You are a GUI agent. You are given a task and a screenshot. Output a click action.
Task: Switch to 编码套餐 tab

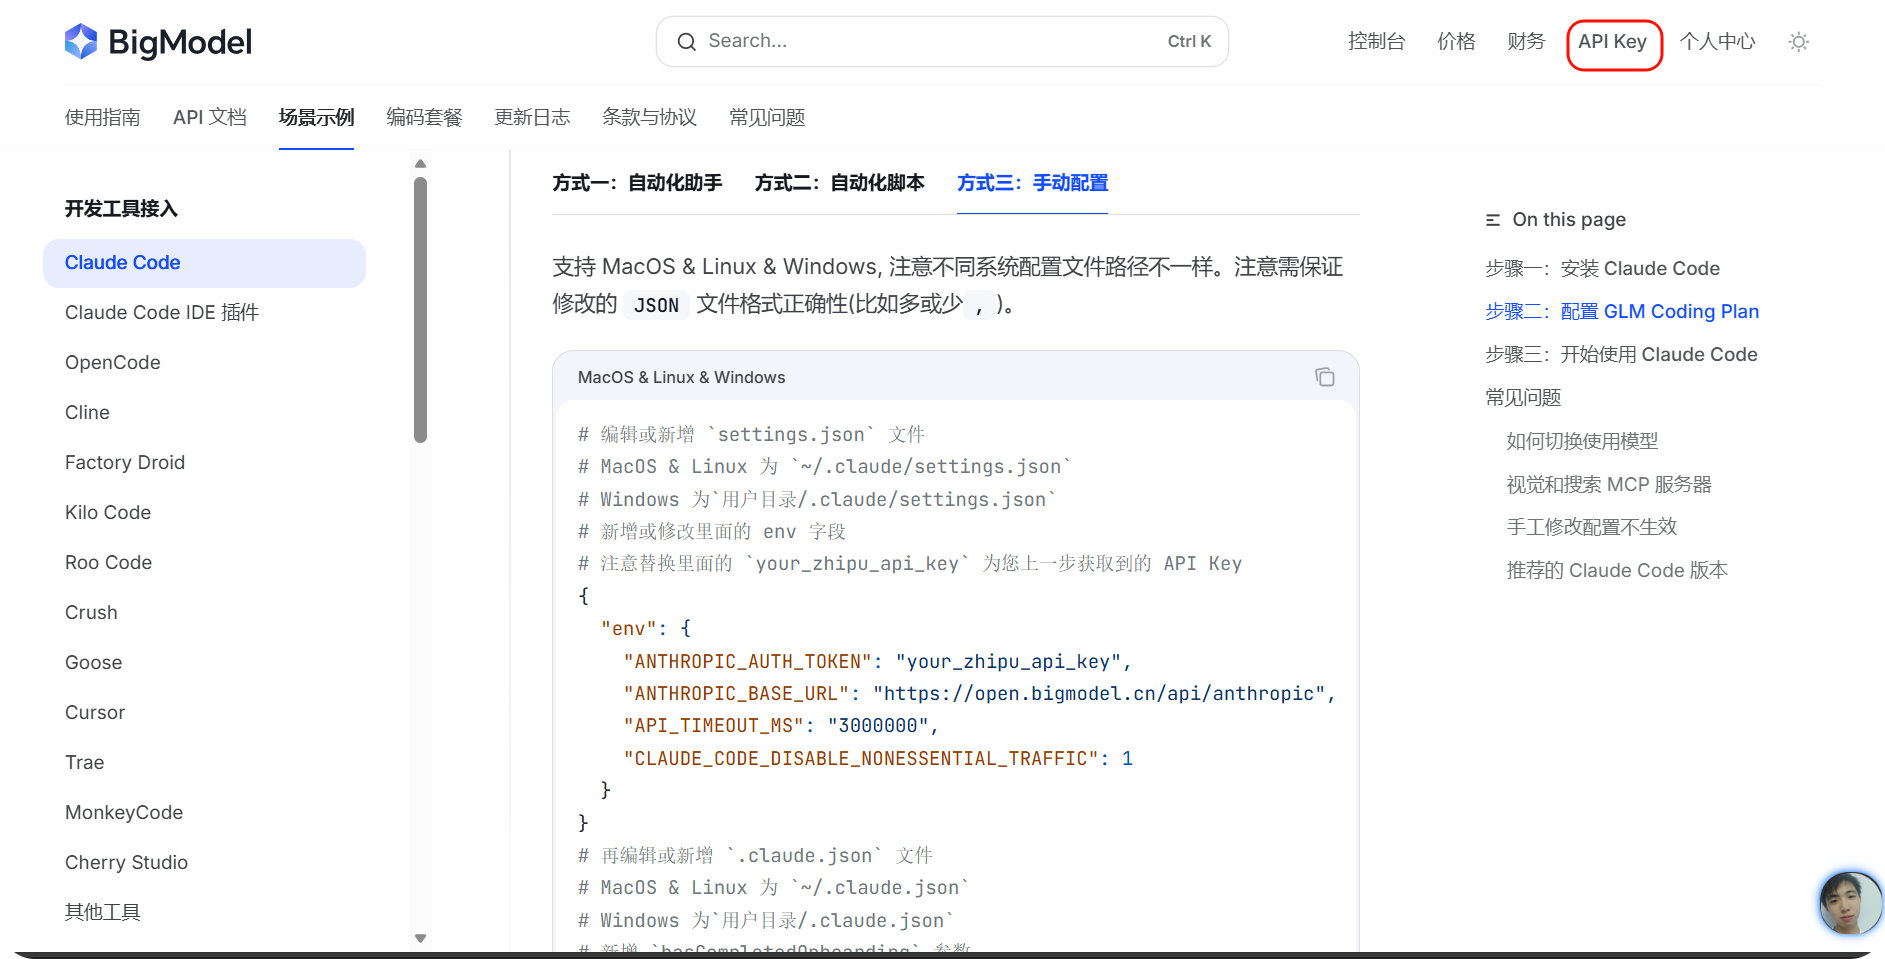[424, 118]
